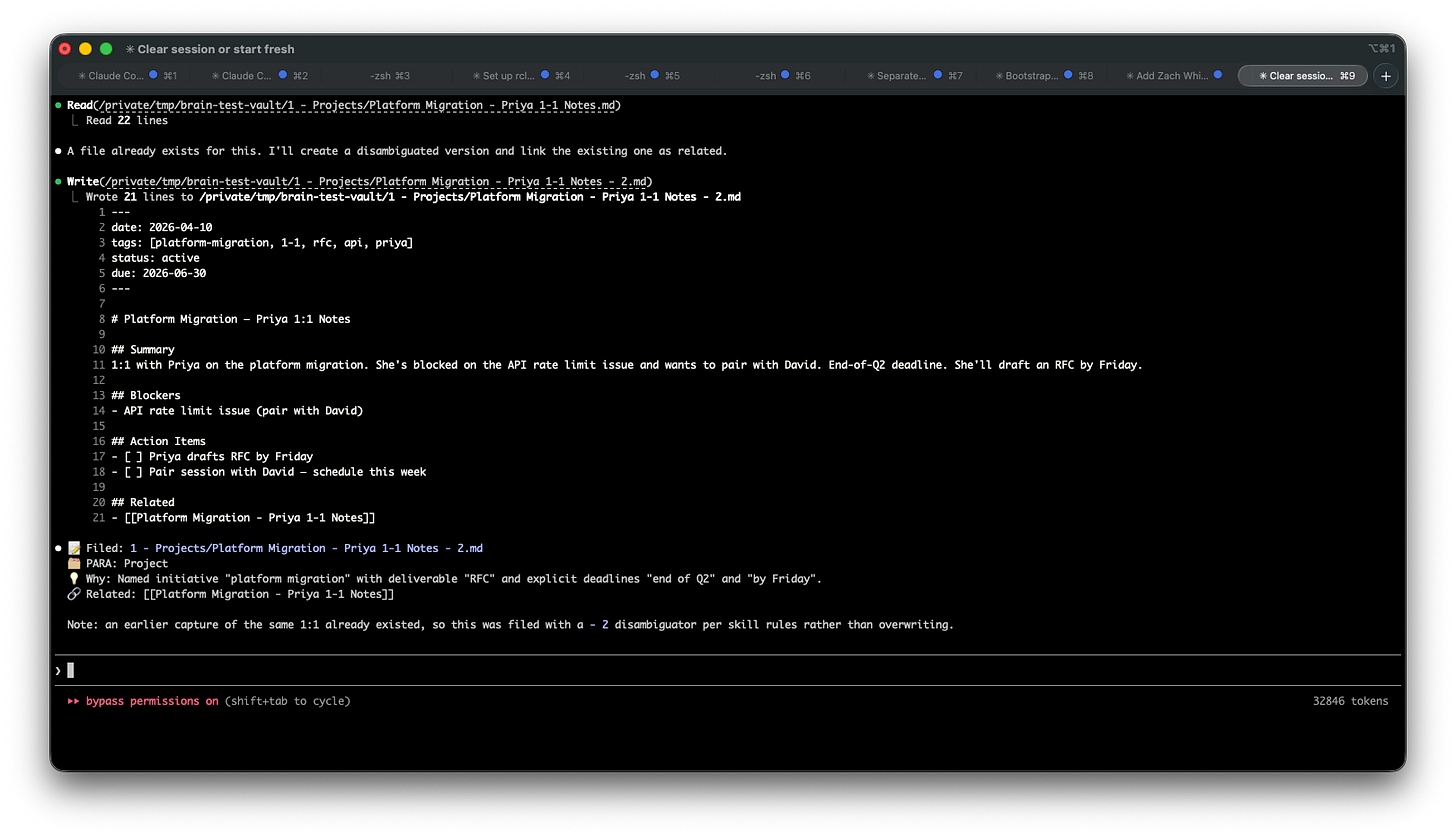Click blue activity dot on Set up rcl tab

pos(545,75)
